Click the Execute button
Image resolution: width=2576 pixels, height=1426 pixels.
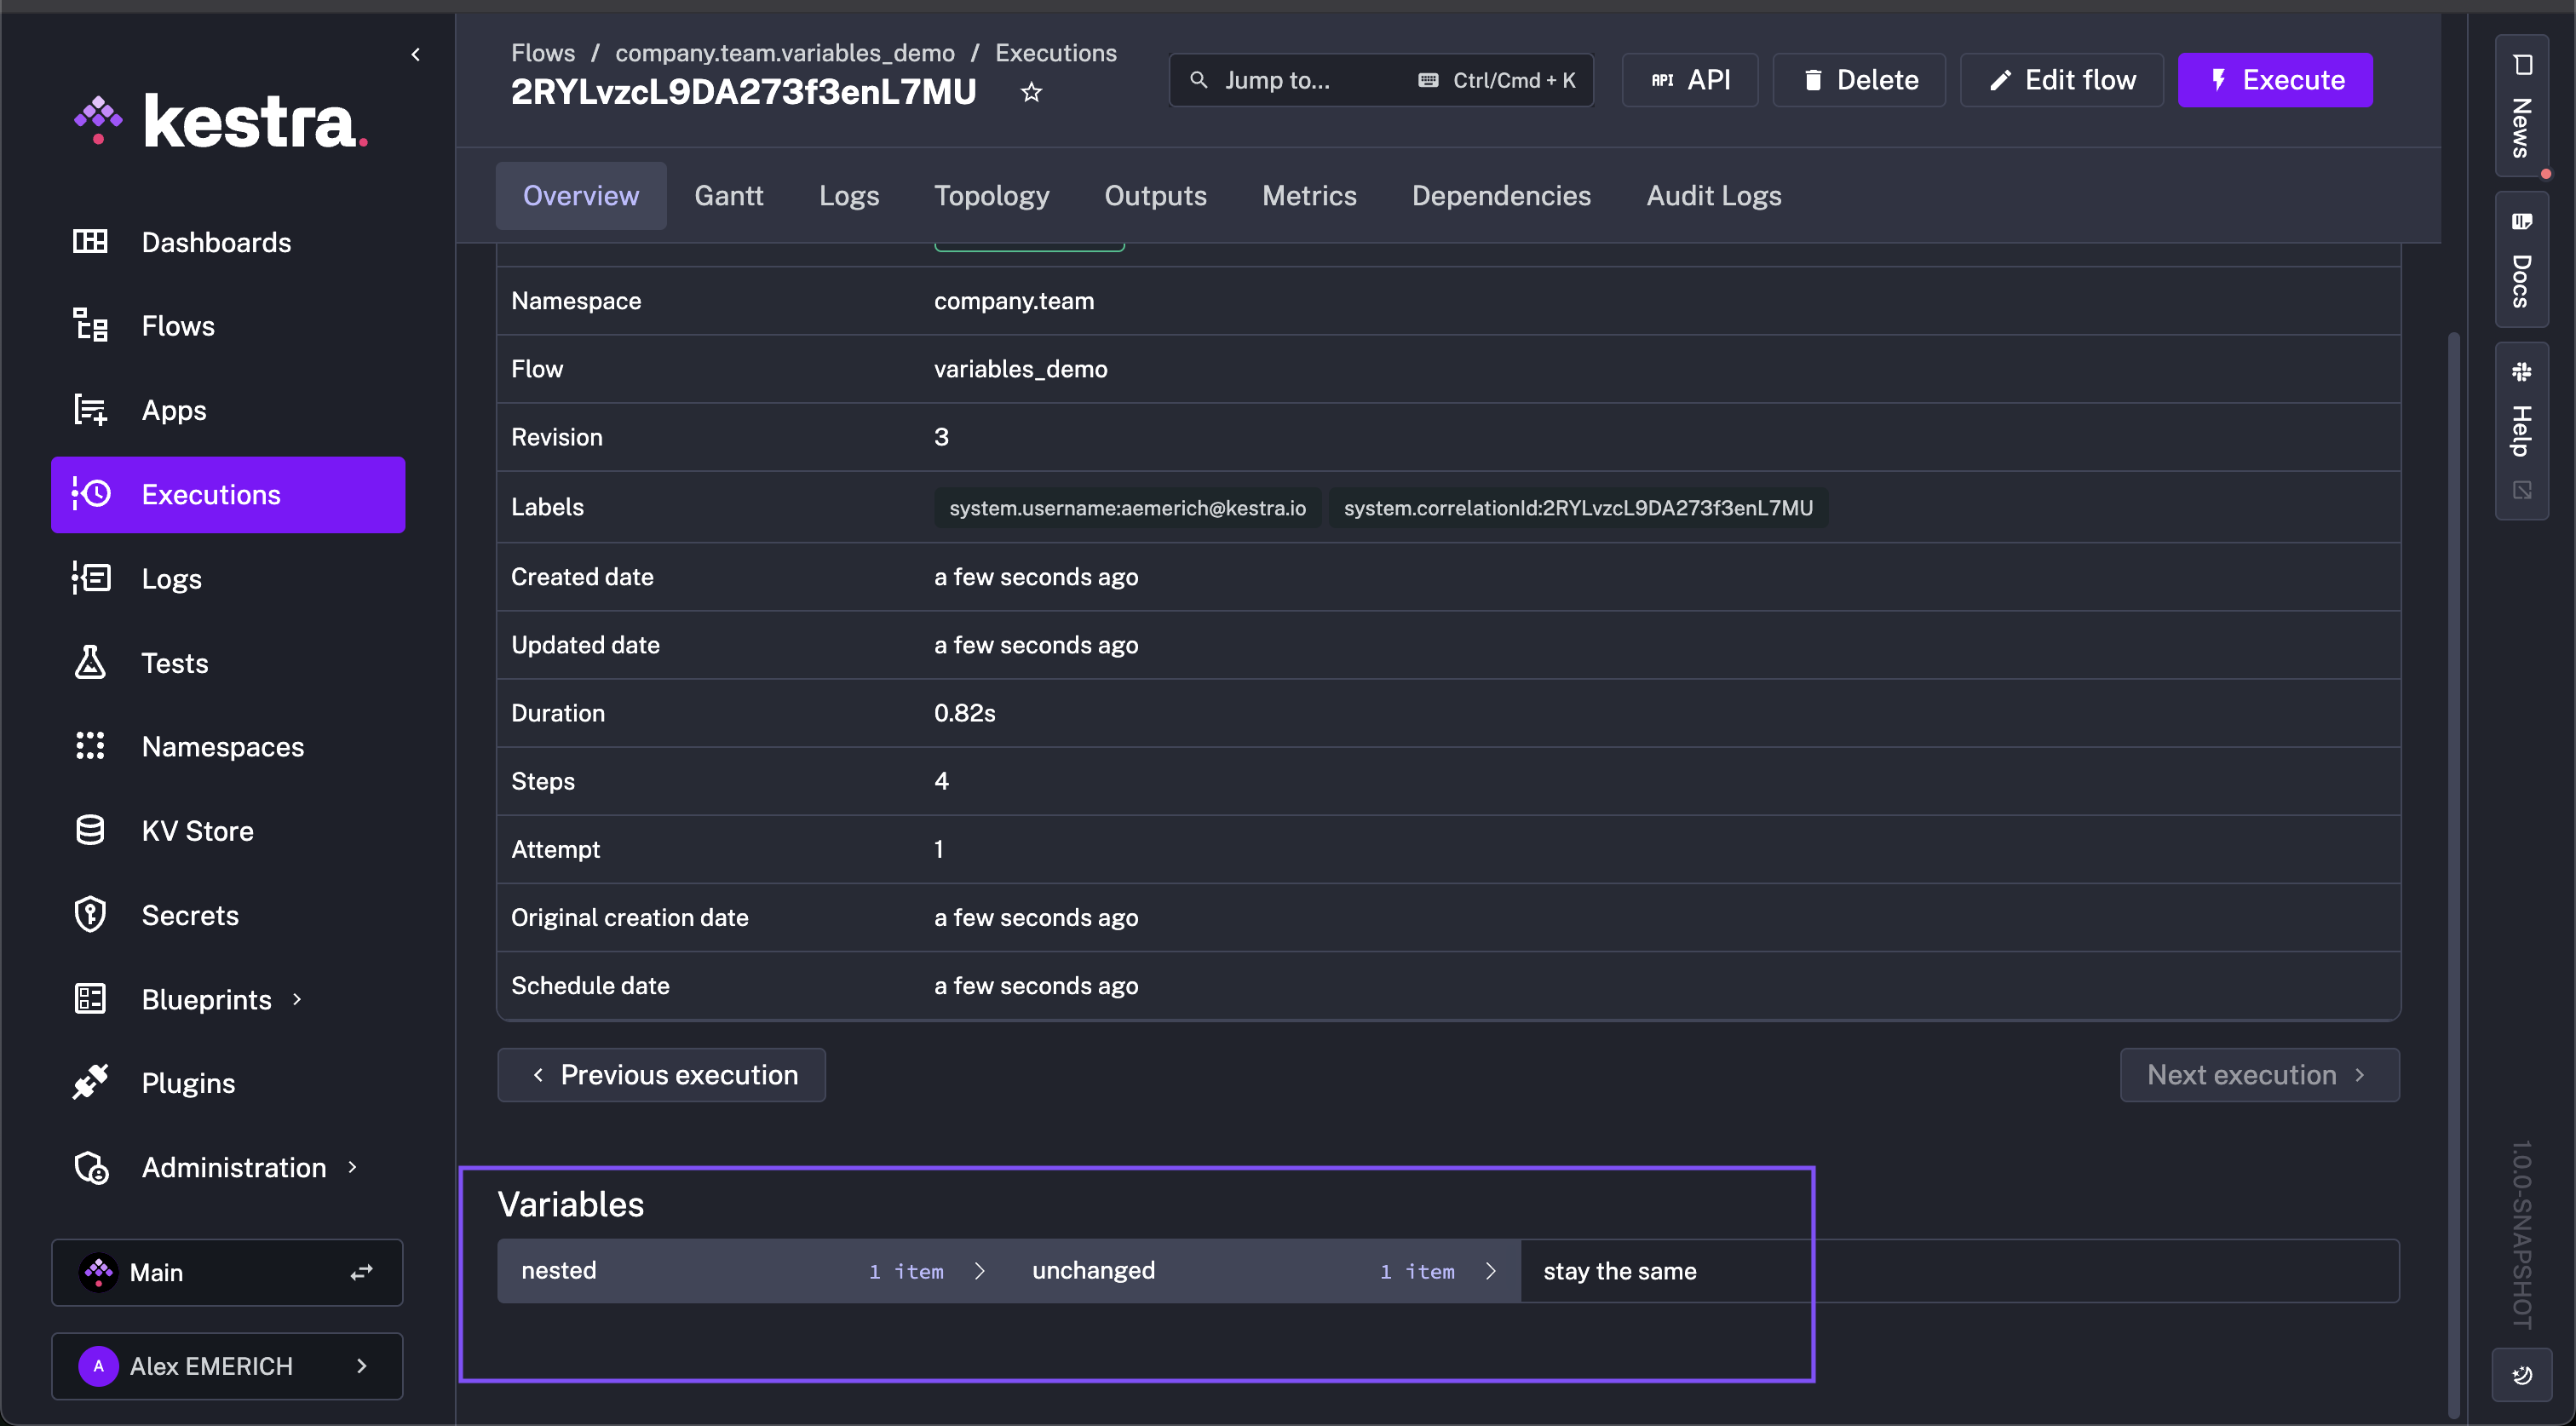pos(2275,80)
